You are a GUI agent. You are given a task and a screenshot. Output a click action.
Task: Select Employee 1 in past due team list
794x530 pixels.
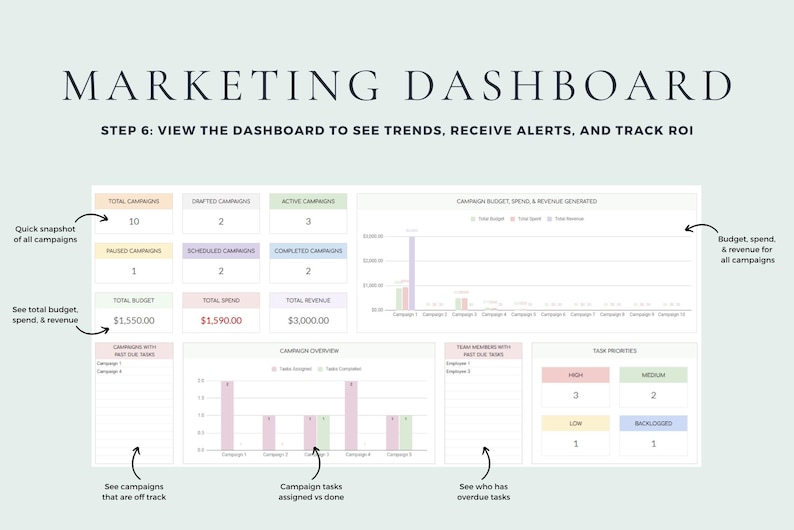458,363
